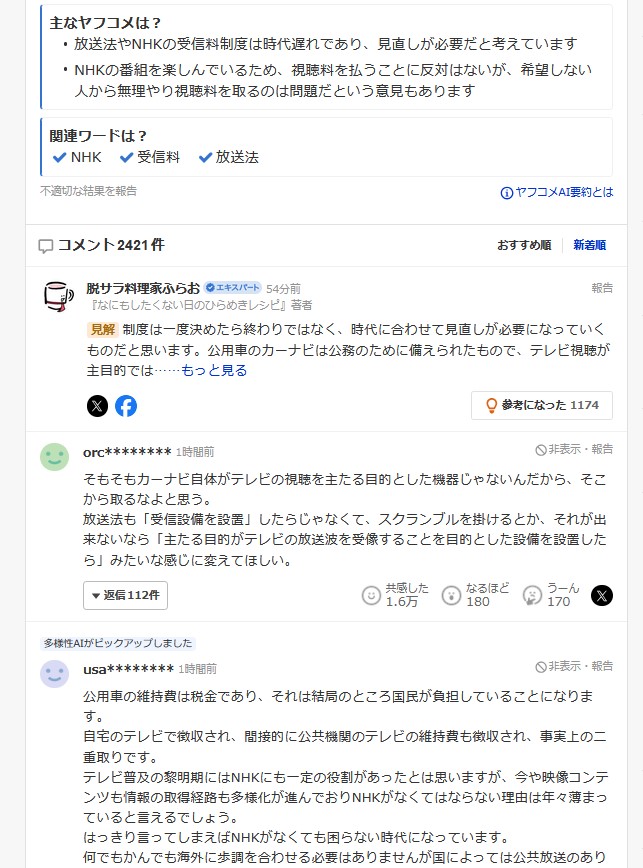This screenshot has height=868, width=643.
Task: Select the 放送法 related keyword
Action: click(x=229, y=157)
